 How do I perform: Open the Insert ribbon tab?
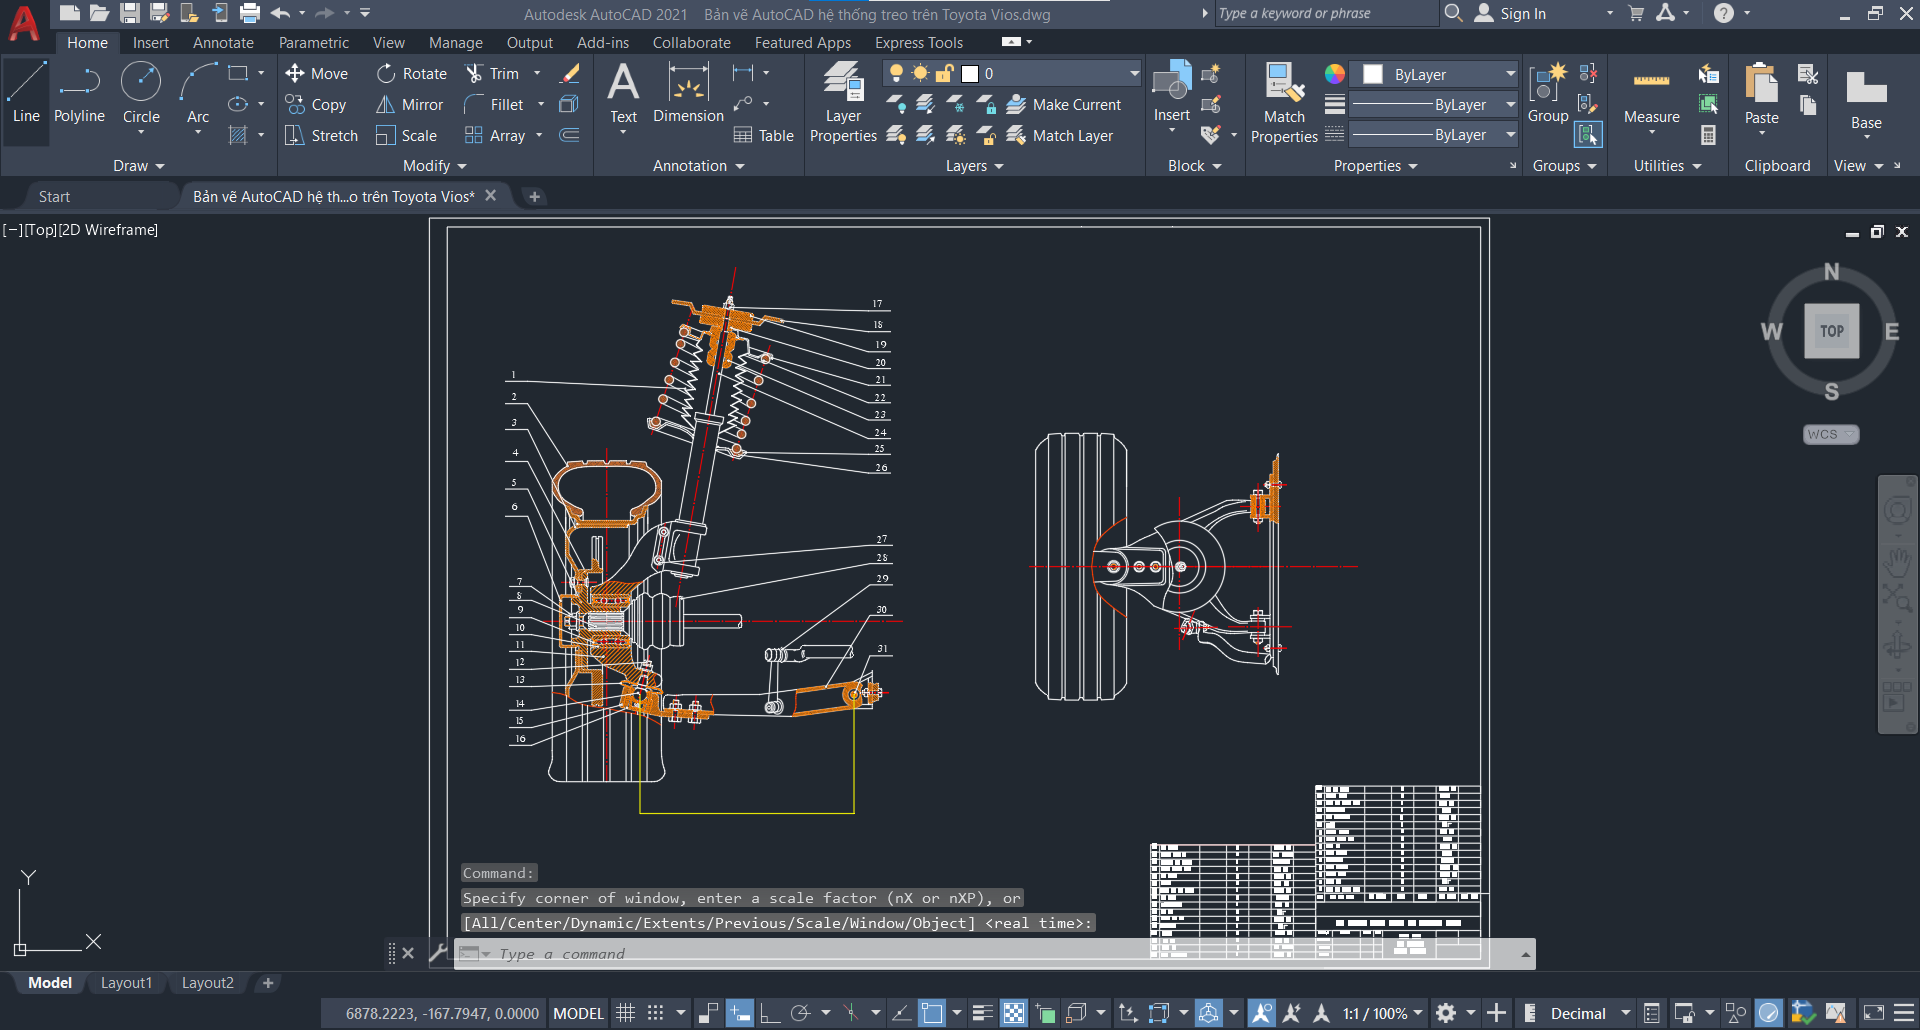(151, 42)
